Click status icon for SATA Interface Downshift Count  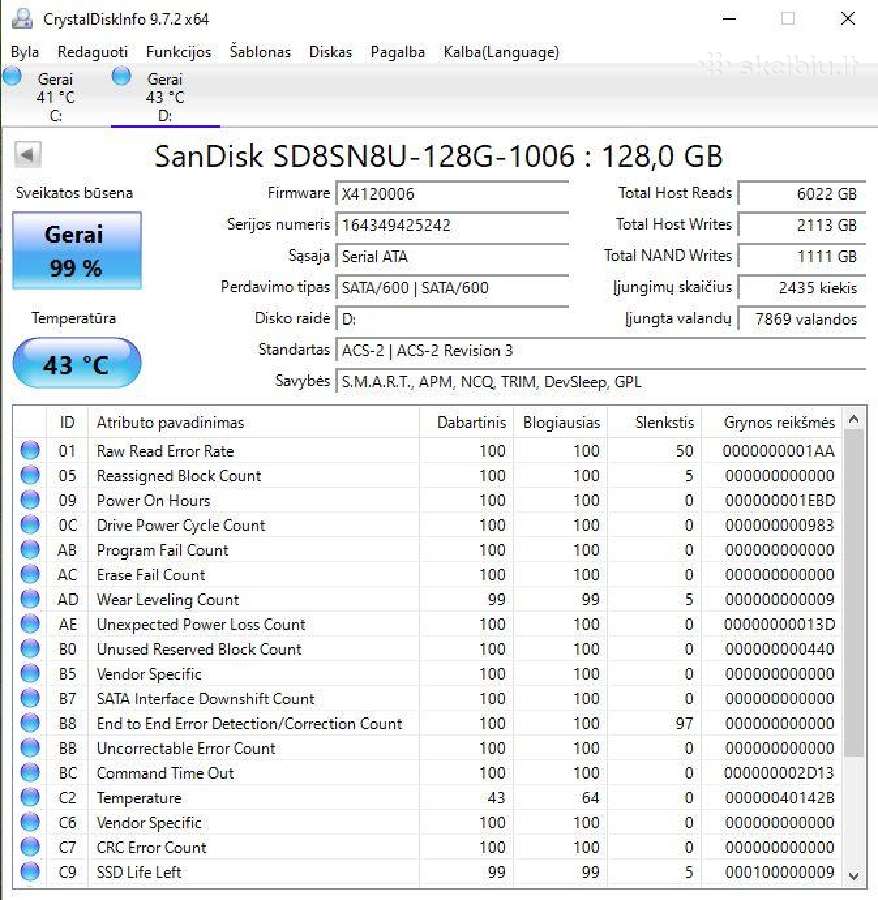30,698
